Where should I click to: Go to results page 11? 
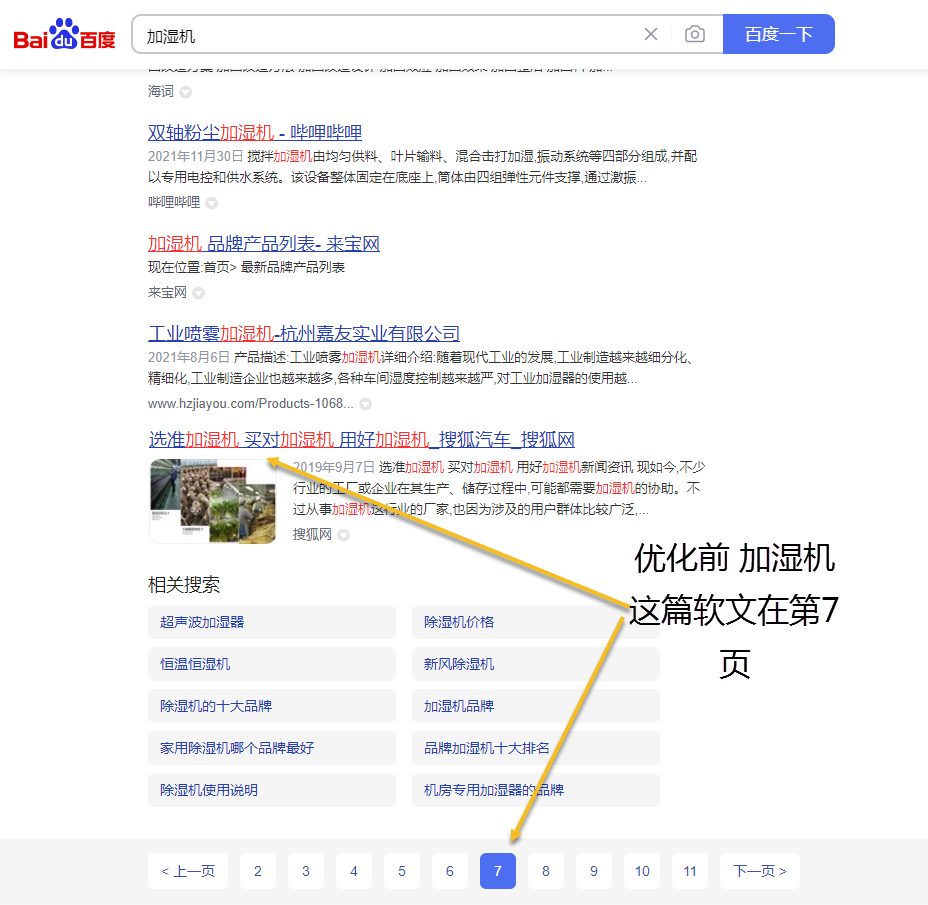(x=690, y=871)
